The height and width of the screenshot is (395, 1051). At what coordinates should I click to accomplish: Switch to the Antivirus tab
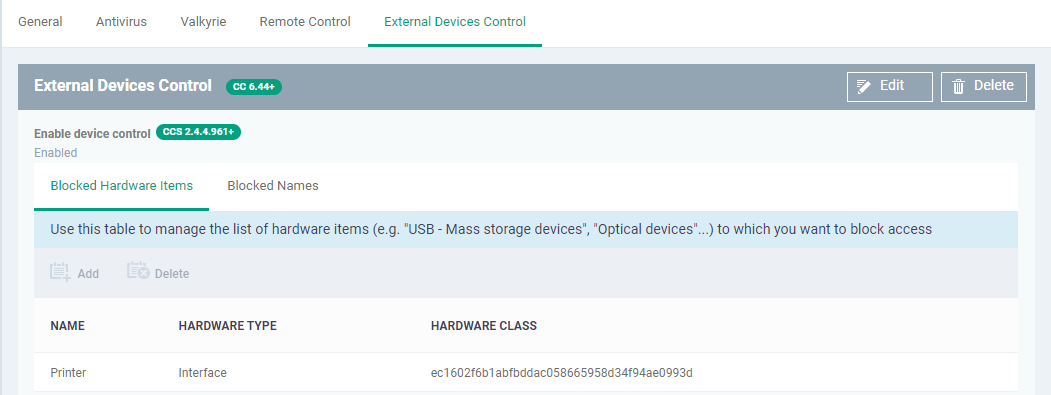(121, 21)
